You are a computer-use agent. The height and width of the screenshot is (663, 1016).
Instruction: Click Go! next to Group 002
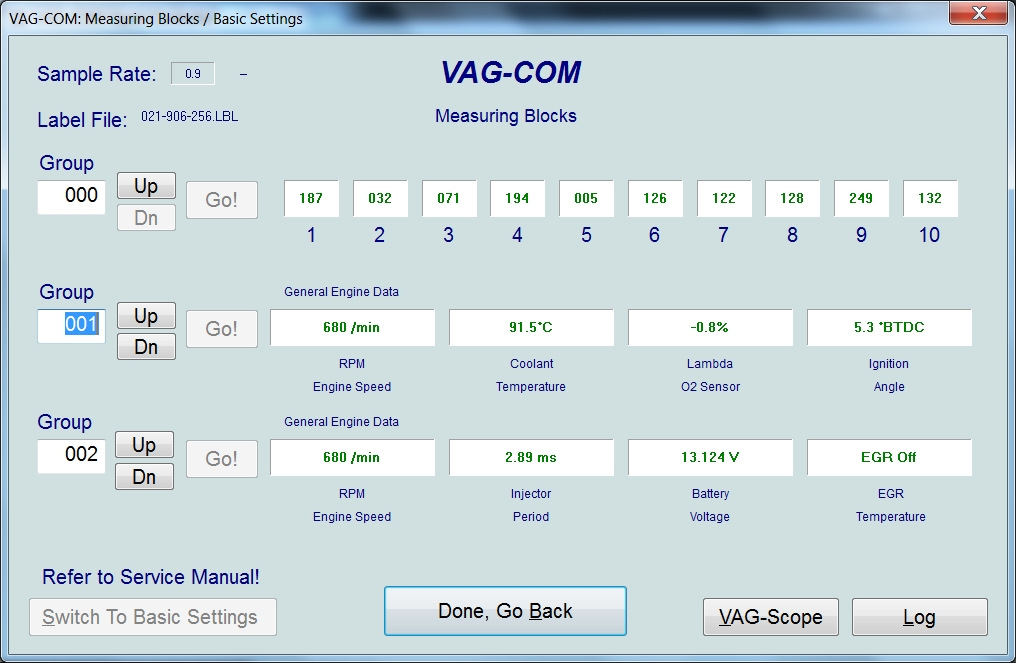click(222, 459)
